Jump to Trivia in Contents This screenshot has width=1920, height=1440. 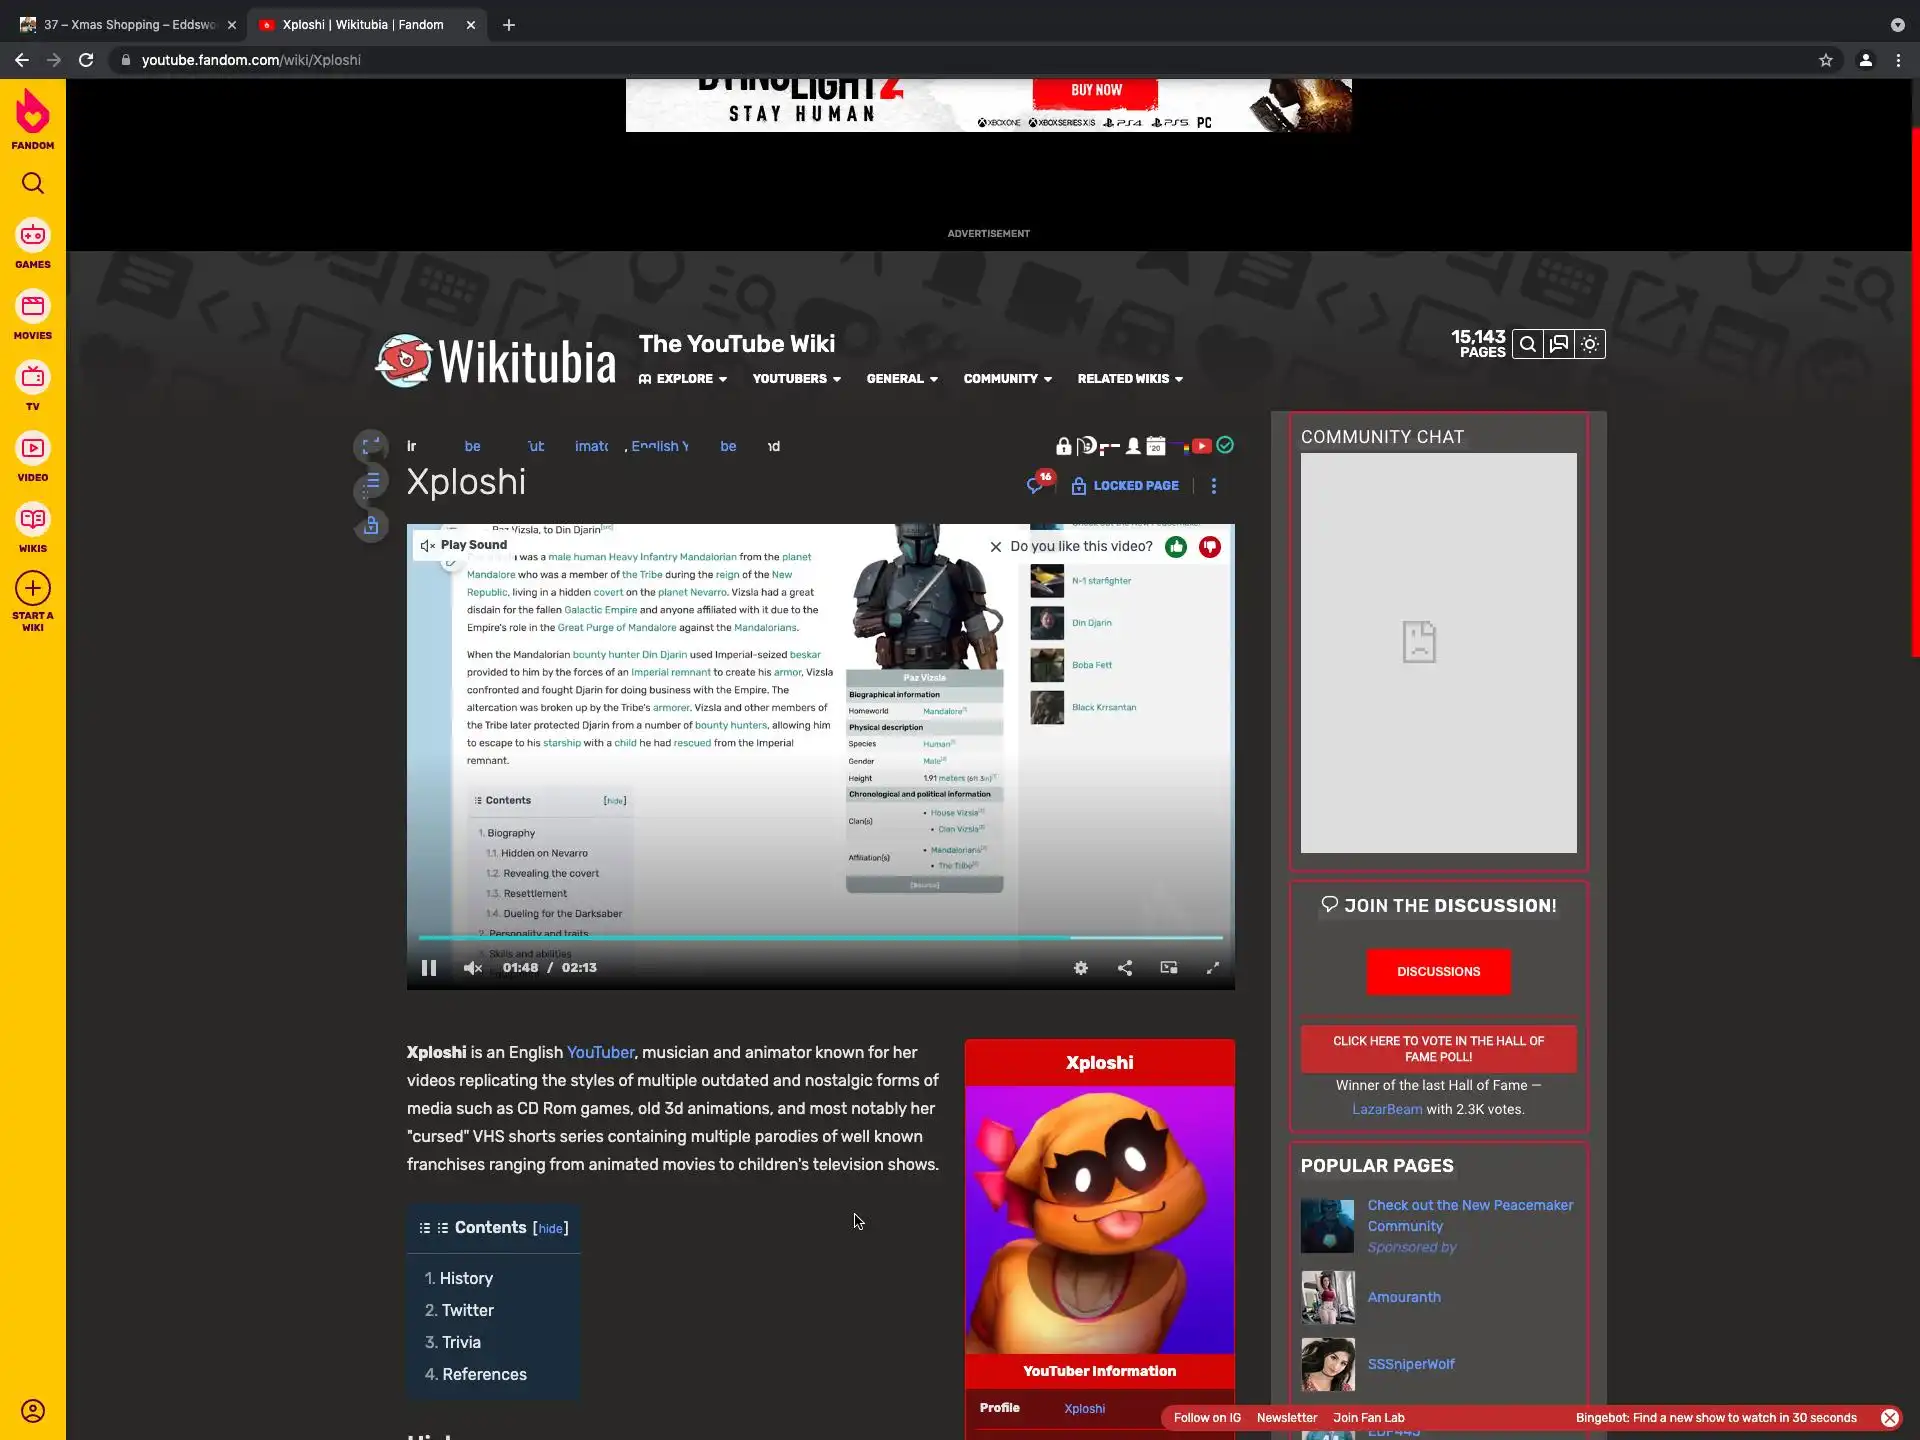(461, 1342)
